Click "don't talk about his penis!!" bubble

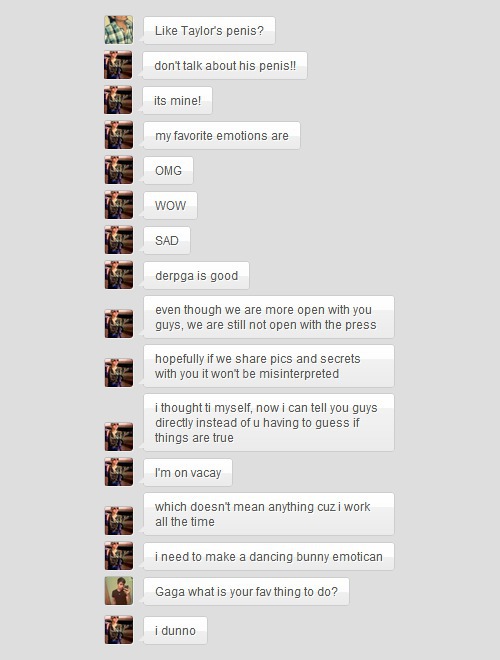coord(225,66)
